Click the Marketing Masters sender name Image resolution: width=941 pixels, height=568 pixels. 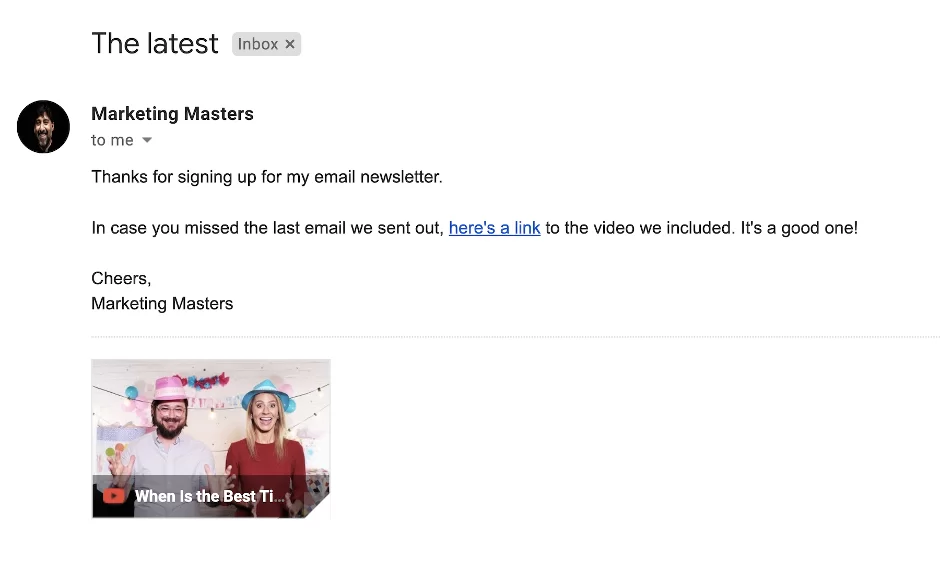pyautogui.click(x=172, y=114)
